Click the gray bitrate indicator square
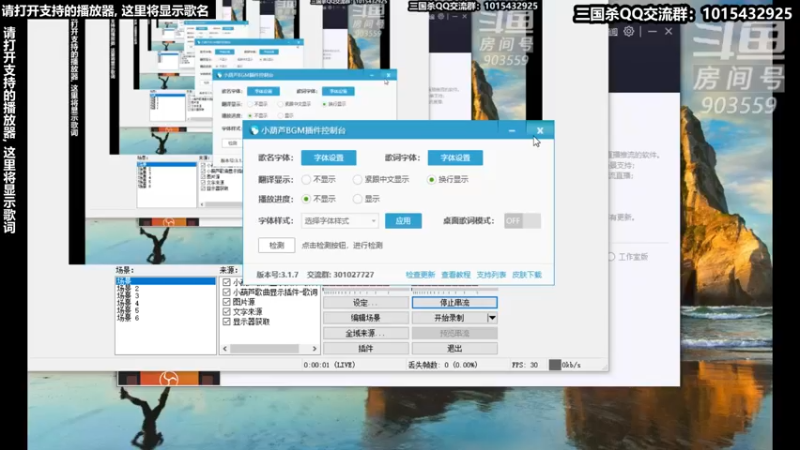The width and height of the screenshot is (800, 450). pyautogui.click(x=555, y=365)
